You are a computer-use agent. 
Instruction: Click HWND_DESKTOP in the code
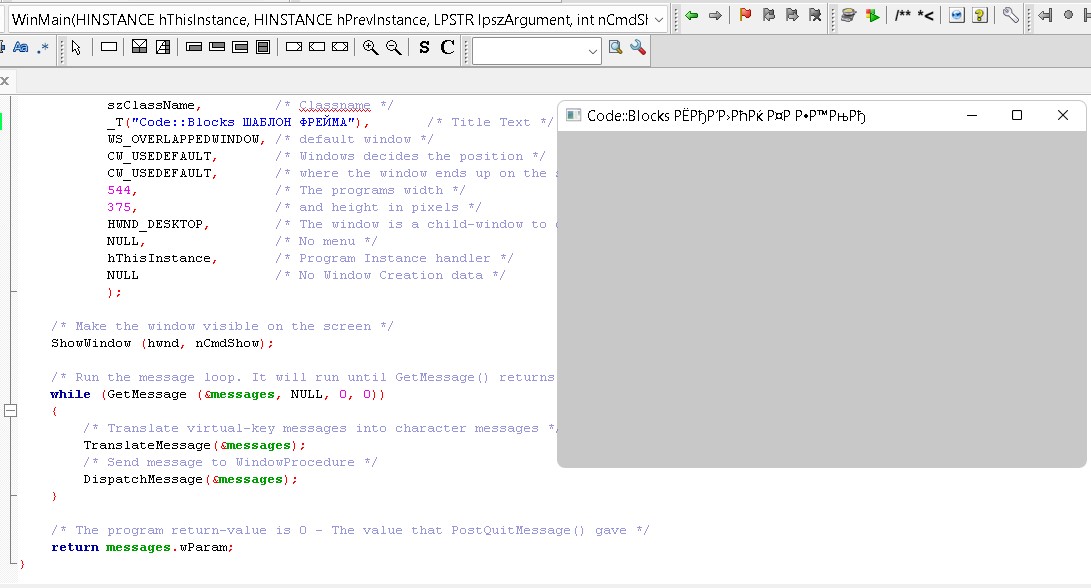(155, 224)
